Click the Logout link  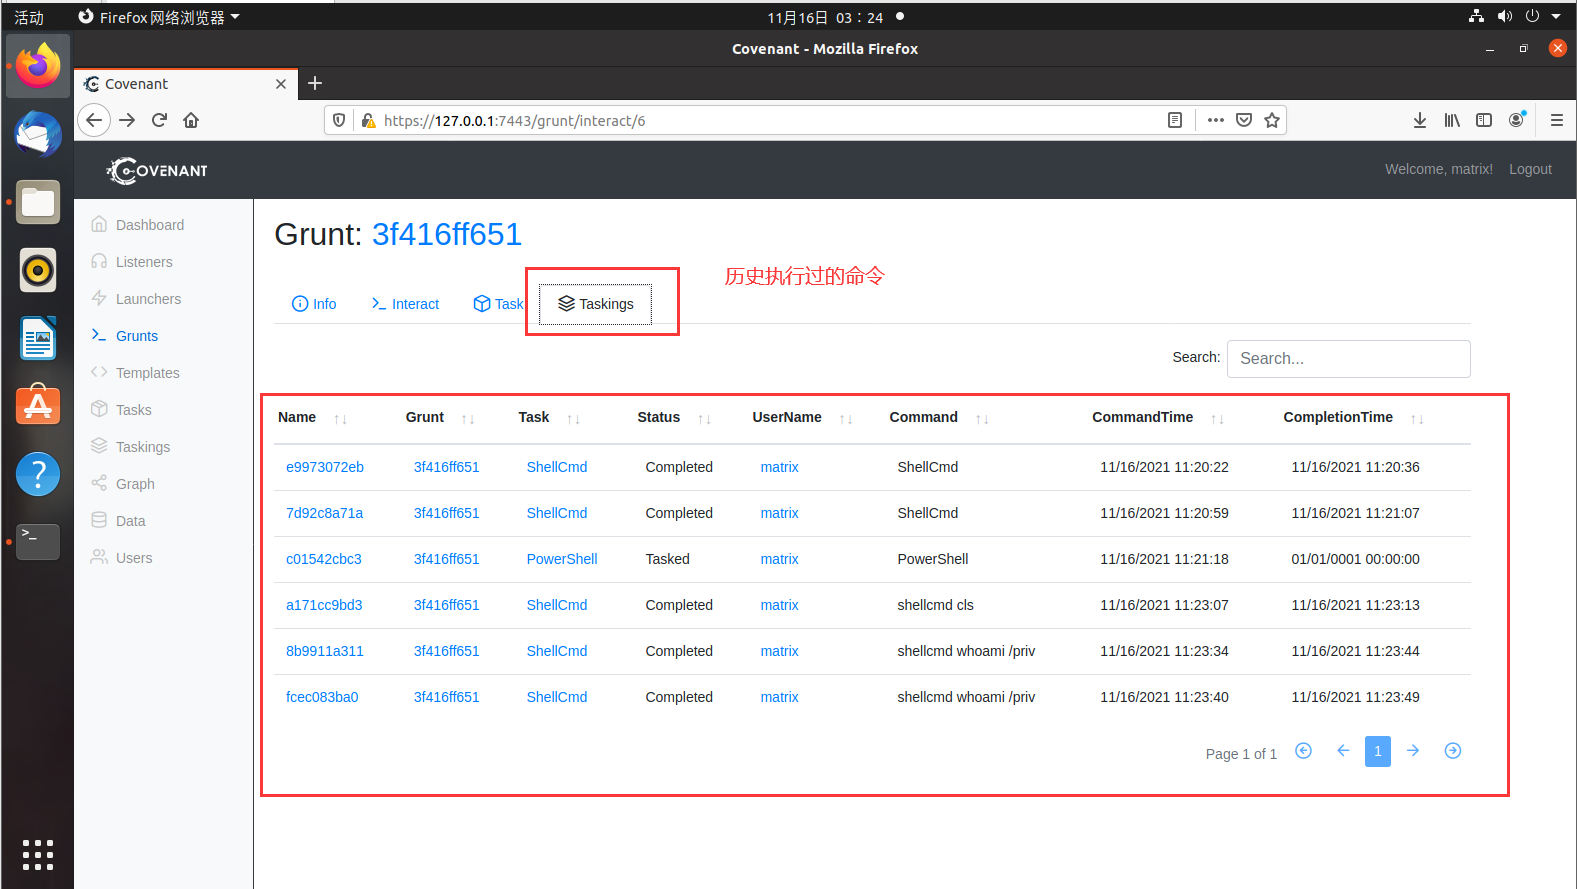point(1530,169)
